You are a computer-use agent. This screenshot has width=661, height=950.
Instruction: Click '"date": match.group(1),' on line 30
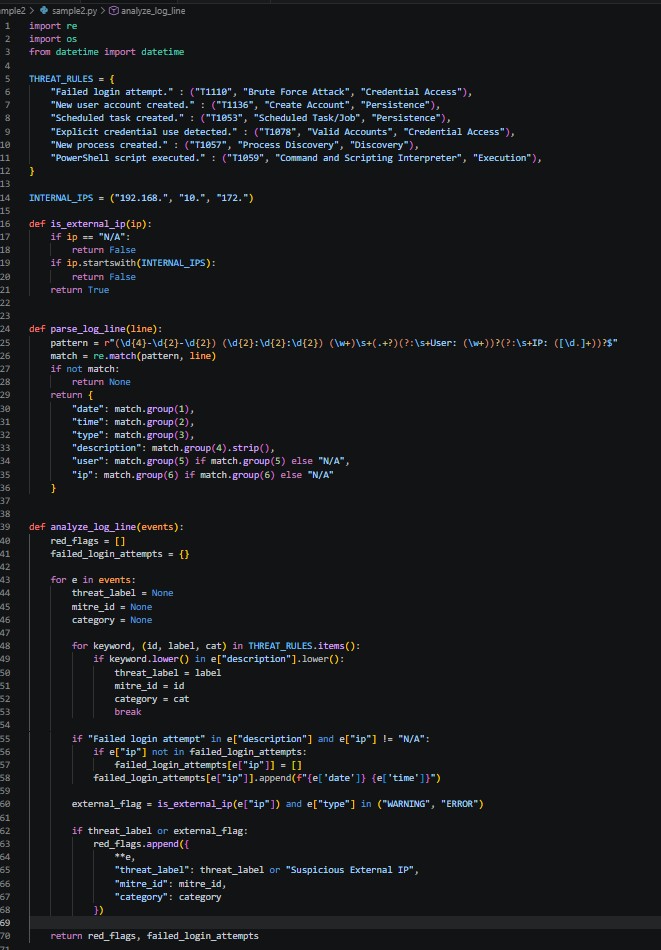[133, 409]
